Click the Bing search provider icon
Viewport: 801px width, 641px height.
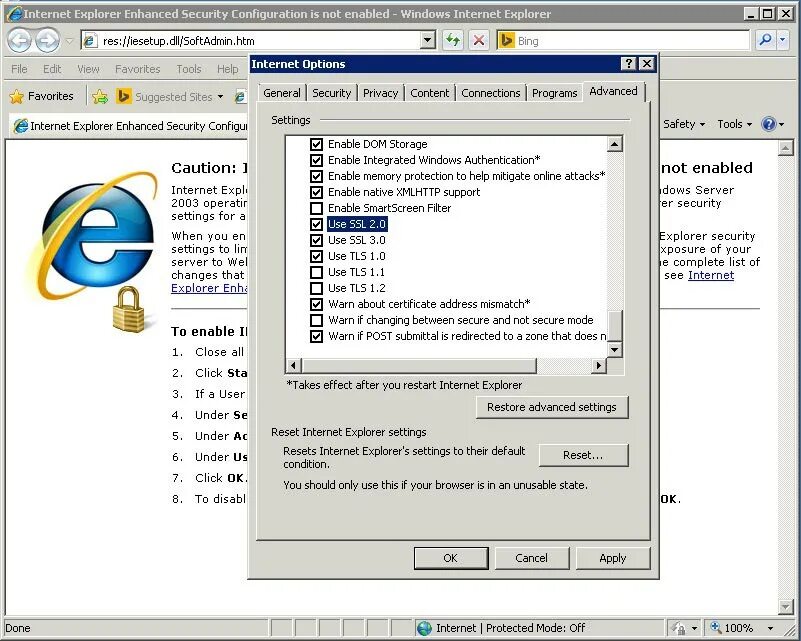pyautogui.click(x=506, y=40)
